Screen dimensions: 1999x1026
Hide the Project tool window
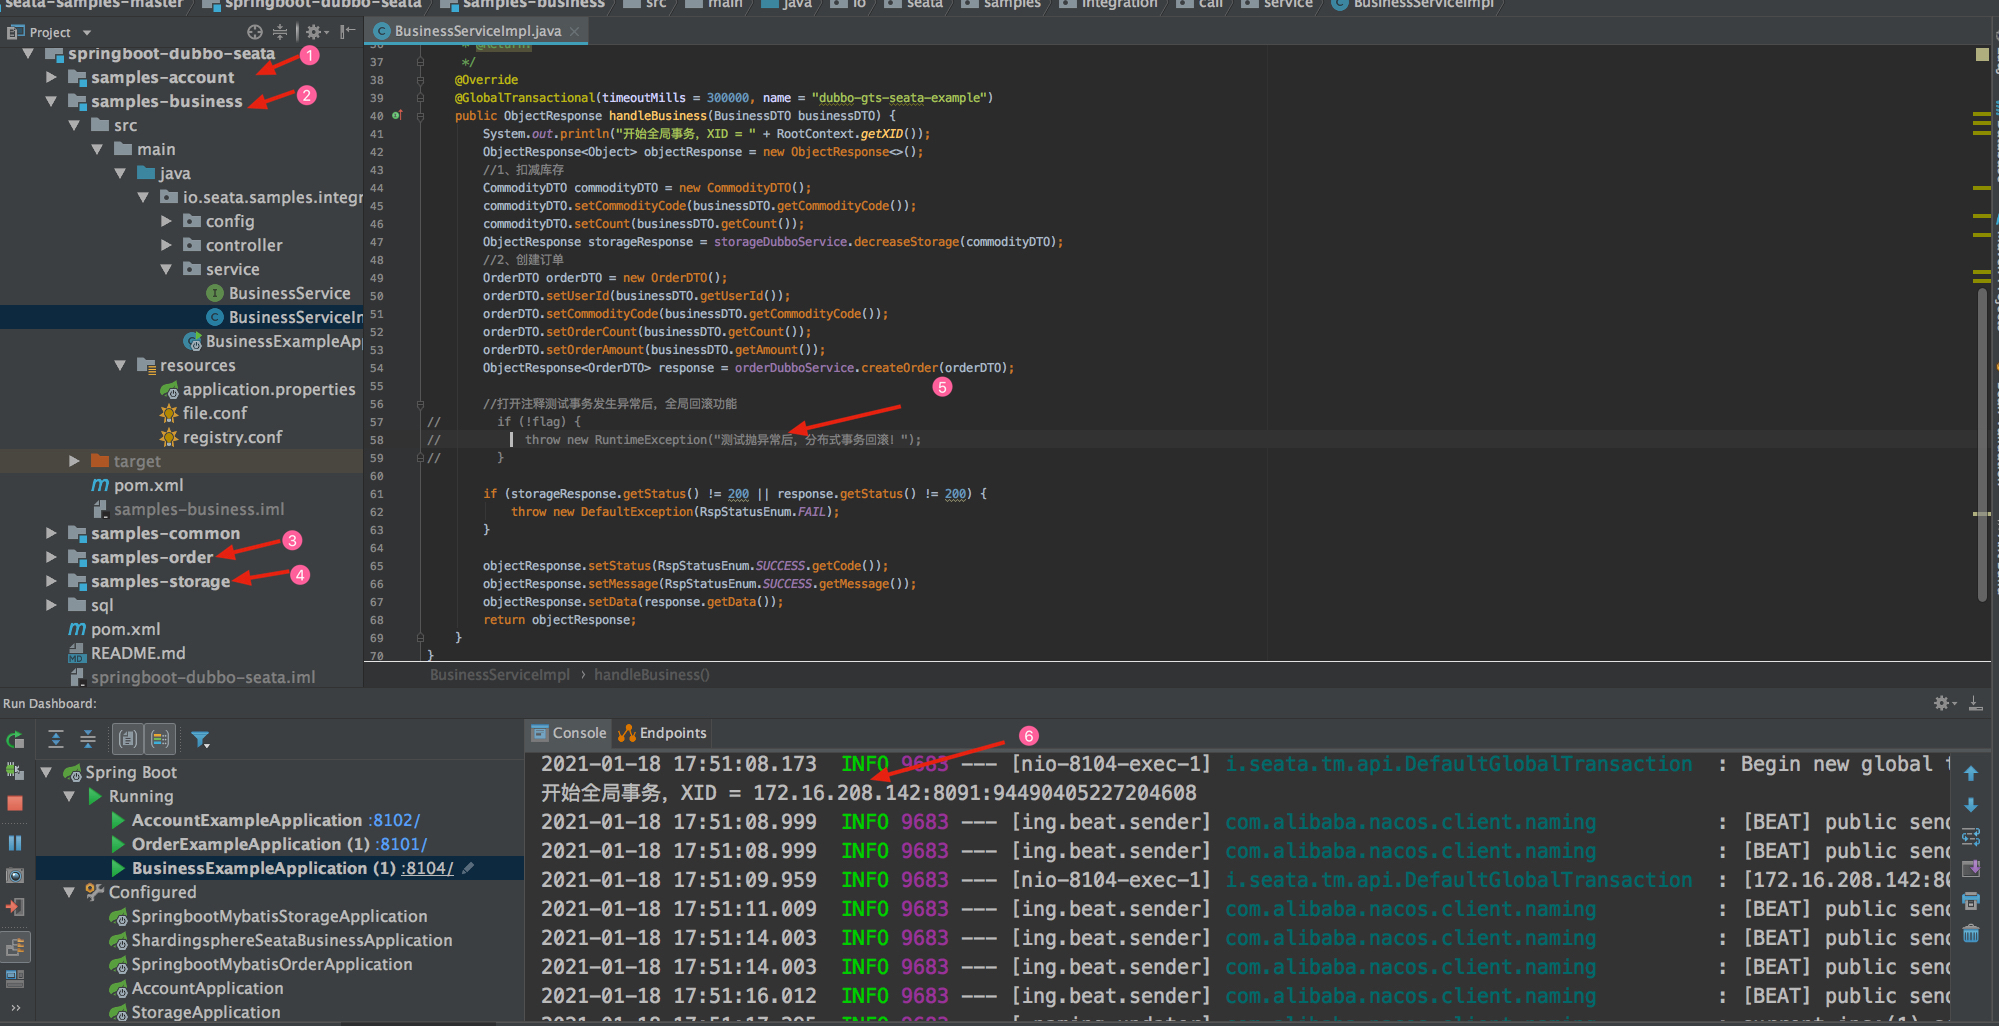(x=347, y=32)
